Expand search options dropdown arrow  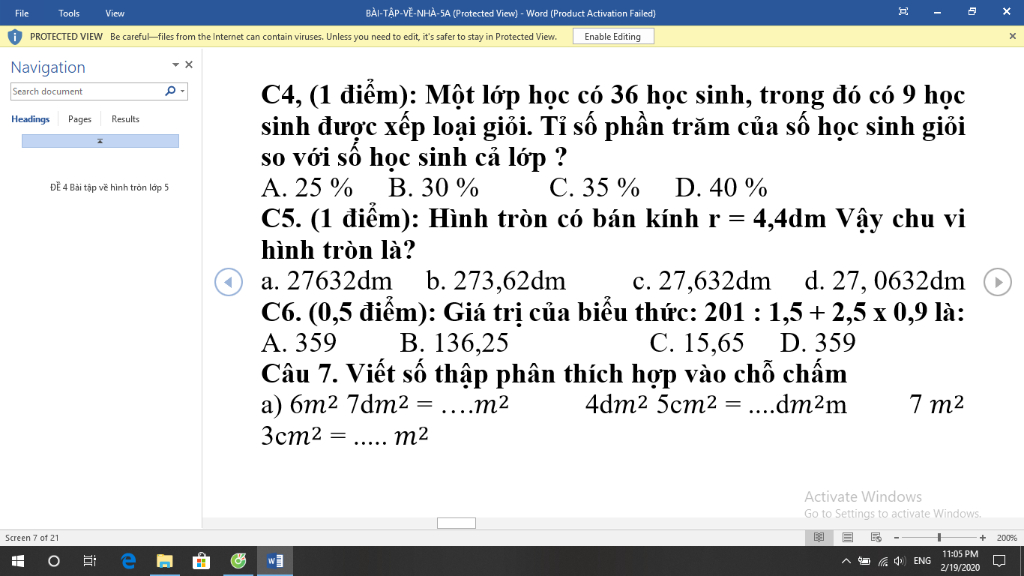(x=182, y=91)
